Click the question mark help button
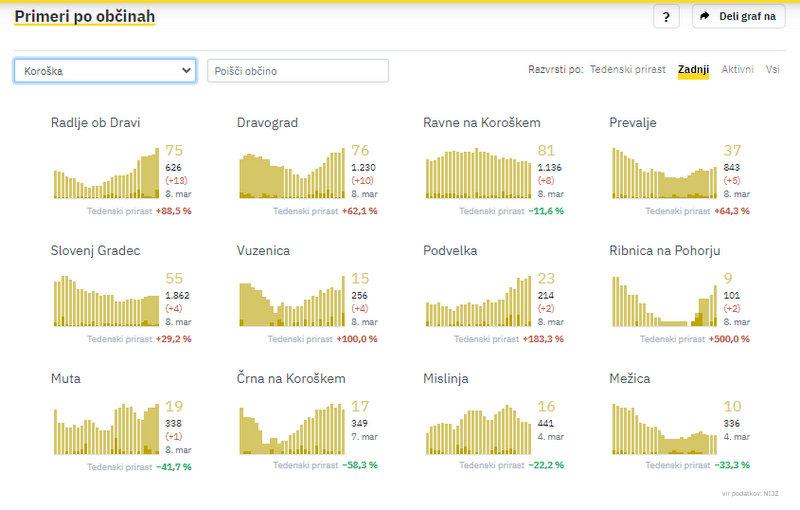 pyautogui.click(x=666, y=17)
